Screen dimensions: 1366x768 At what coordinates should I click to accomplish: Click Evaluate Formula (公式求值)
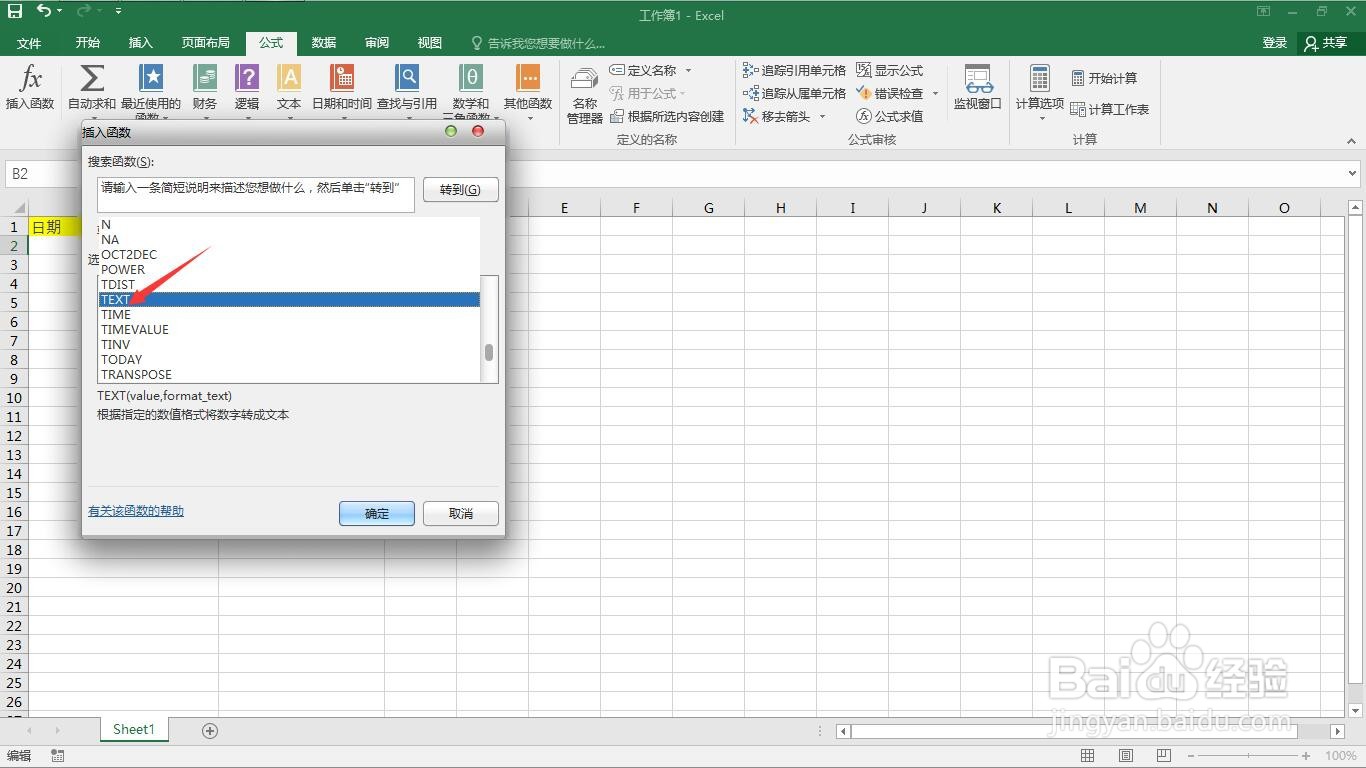[890, 116]
